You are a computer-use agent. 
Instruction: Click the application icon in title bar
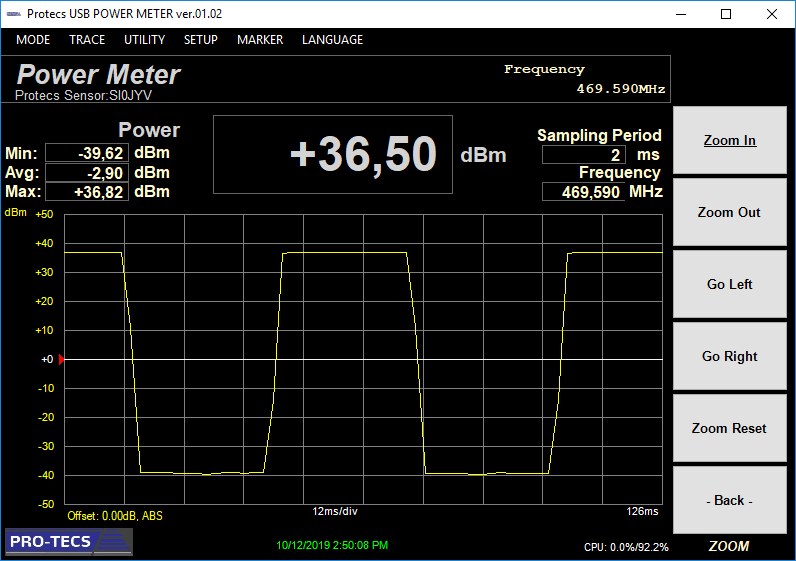(x=14, y=14)
